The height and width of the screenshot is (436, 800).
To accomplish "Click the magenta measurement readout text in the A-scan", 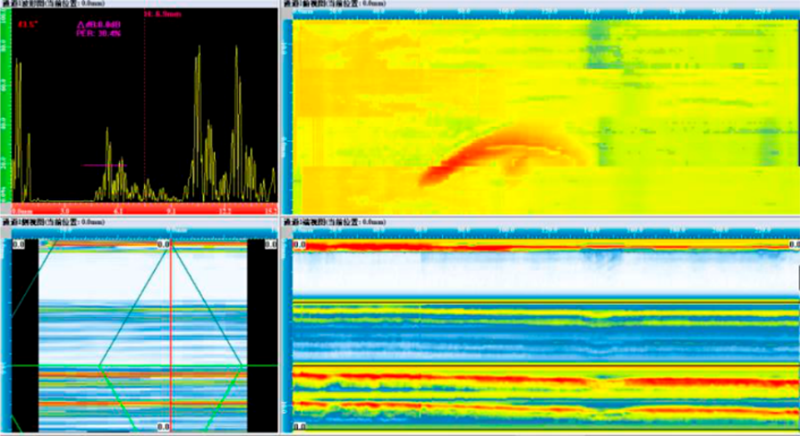I will (x=97, y=28).
